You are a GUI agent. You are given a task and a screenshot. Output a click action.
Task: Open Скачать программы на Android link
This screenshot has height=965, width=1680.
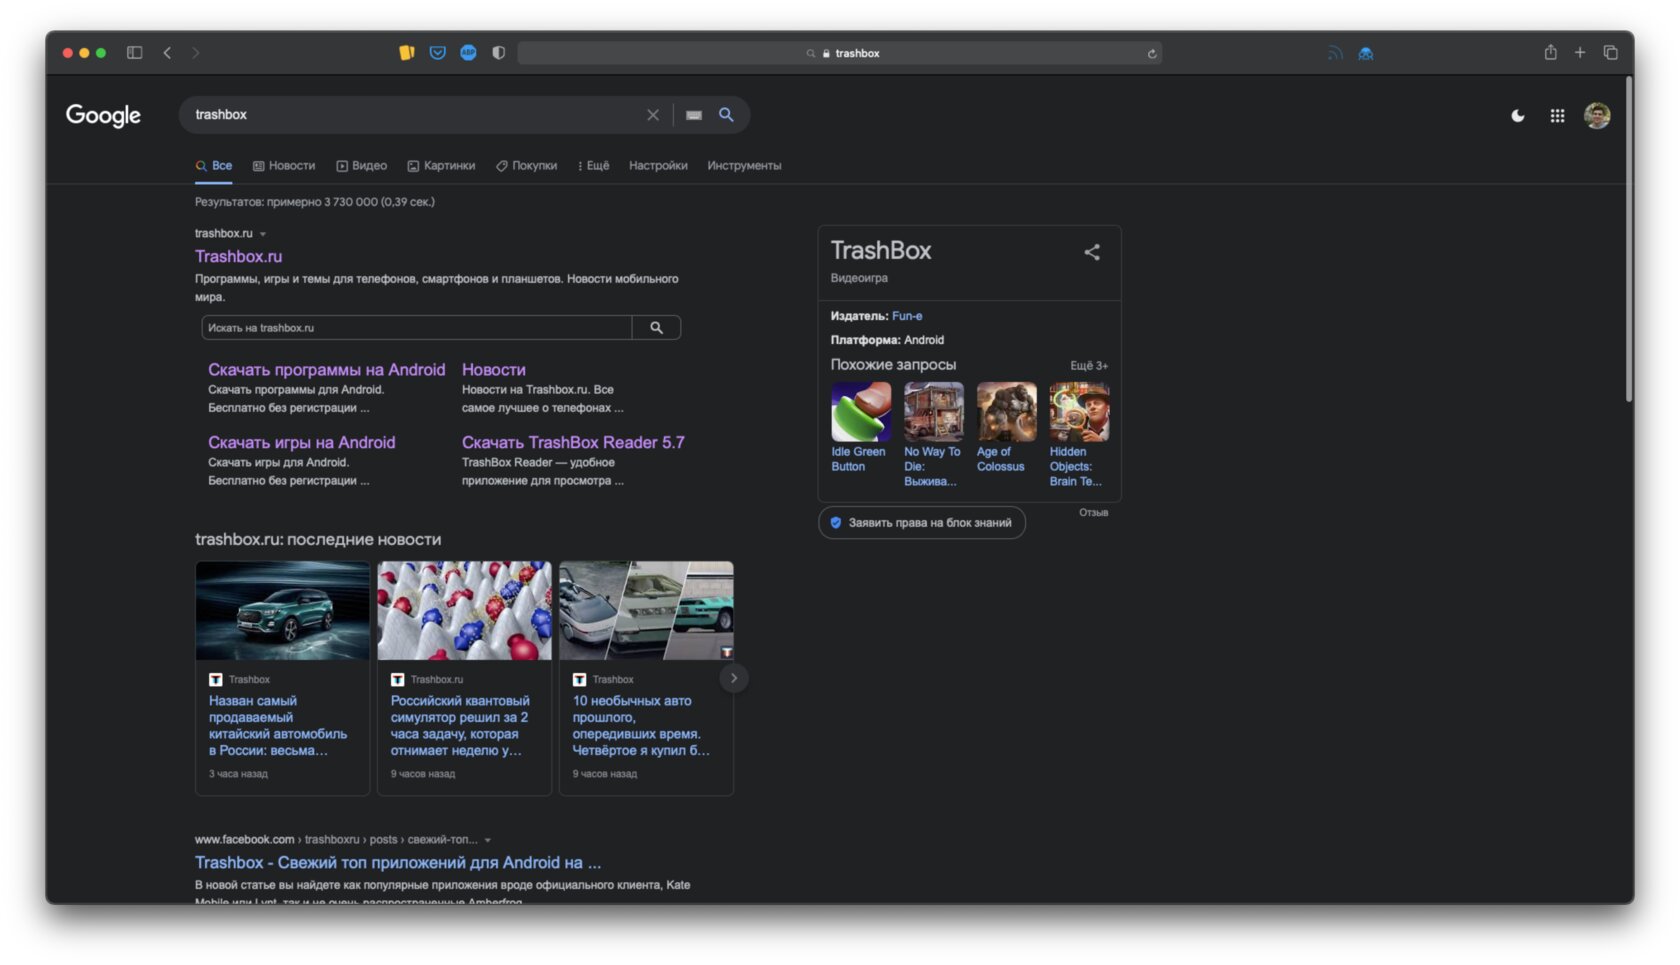click(326, 370)
